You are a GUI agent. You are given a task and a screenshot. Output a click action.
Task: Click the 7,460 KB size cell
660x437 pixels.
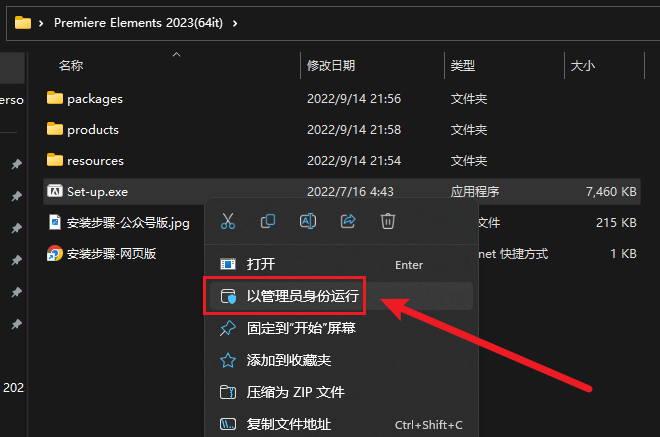(611, 192)
